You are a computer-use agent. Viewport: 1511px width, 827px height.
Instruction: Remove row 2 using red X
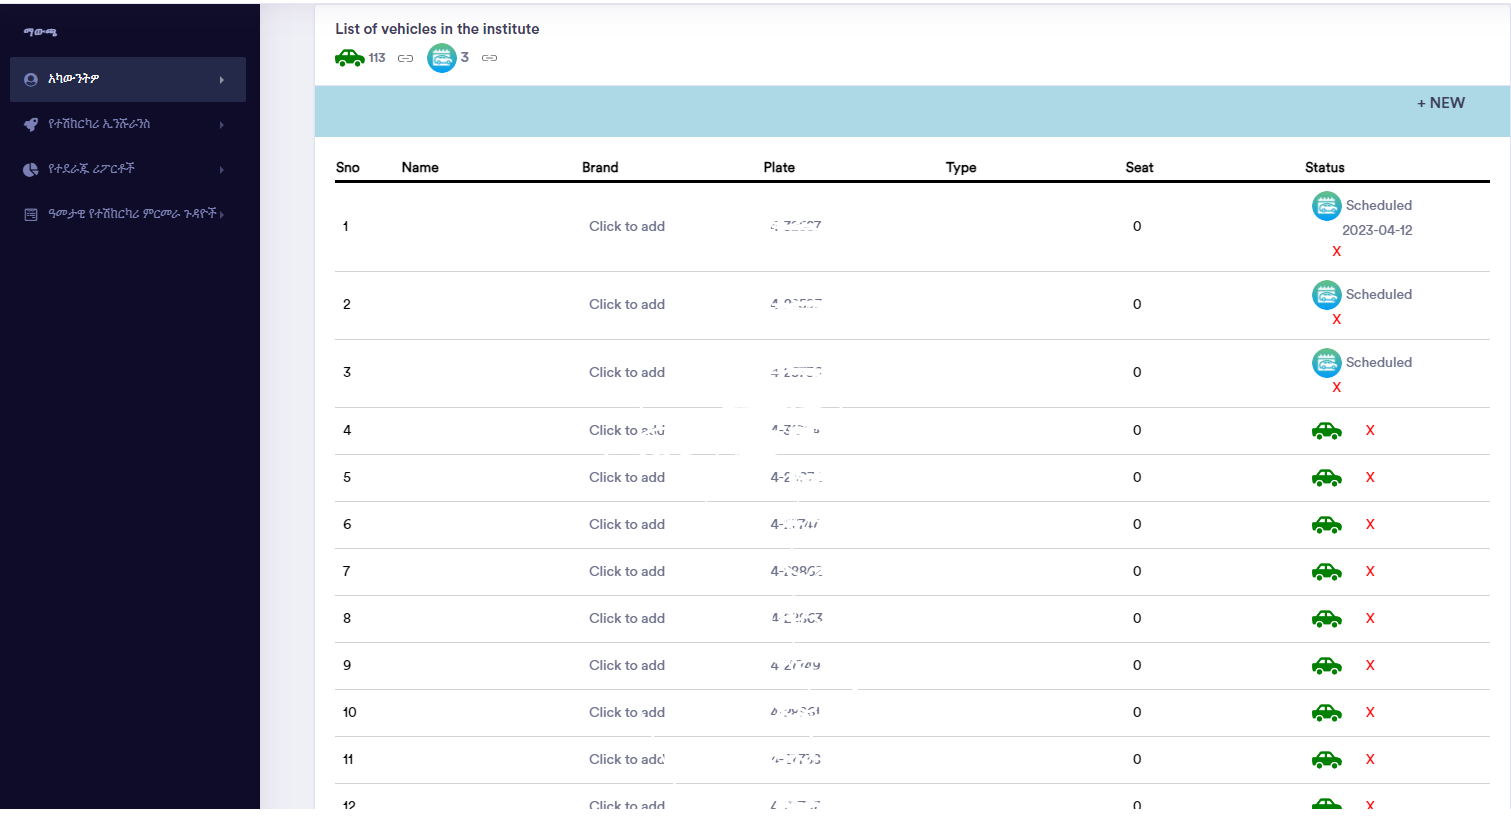(1336, 320)
